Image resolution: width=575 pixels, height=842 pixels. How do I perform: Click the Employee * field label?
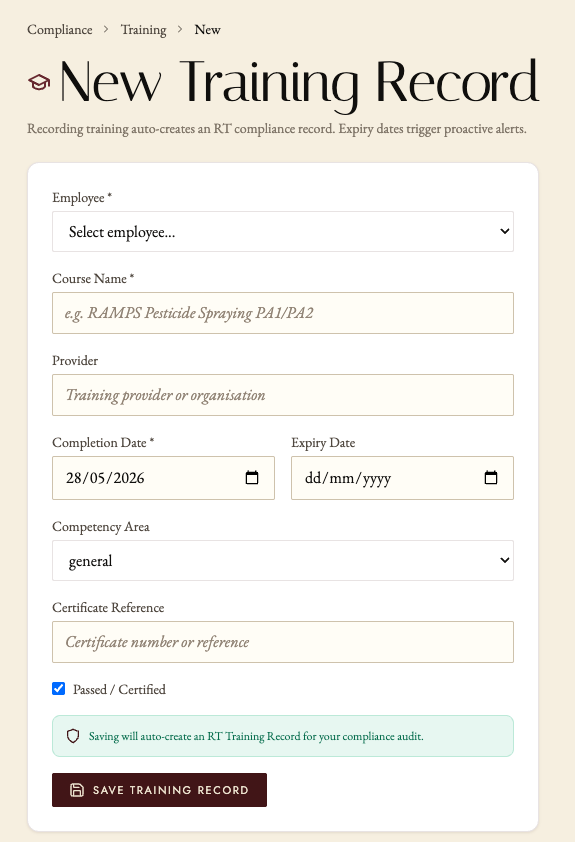(x=82, y=198)
